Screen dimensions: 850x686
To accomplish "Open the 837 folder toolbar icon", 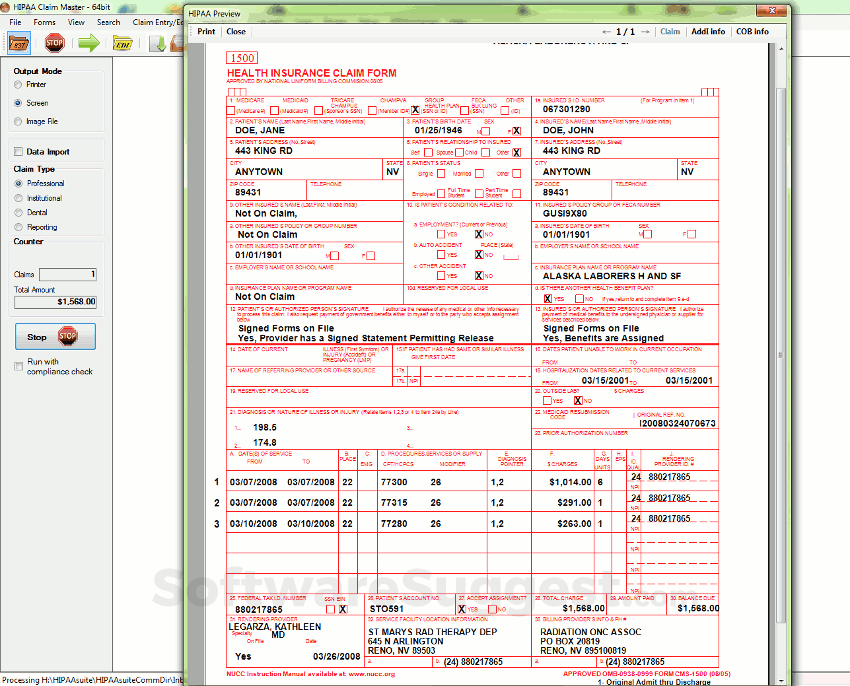I will point(19,43).
